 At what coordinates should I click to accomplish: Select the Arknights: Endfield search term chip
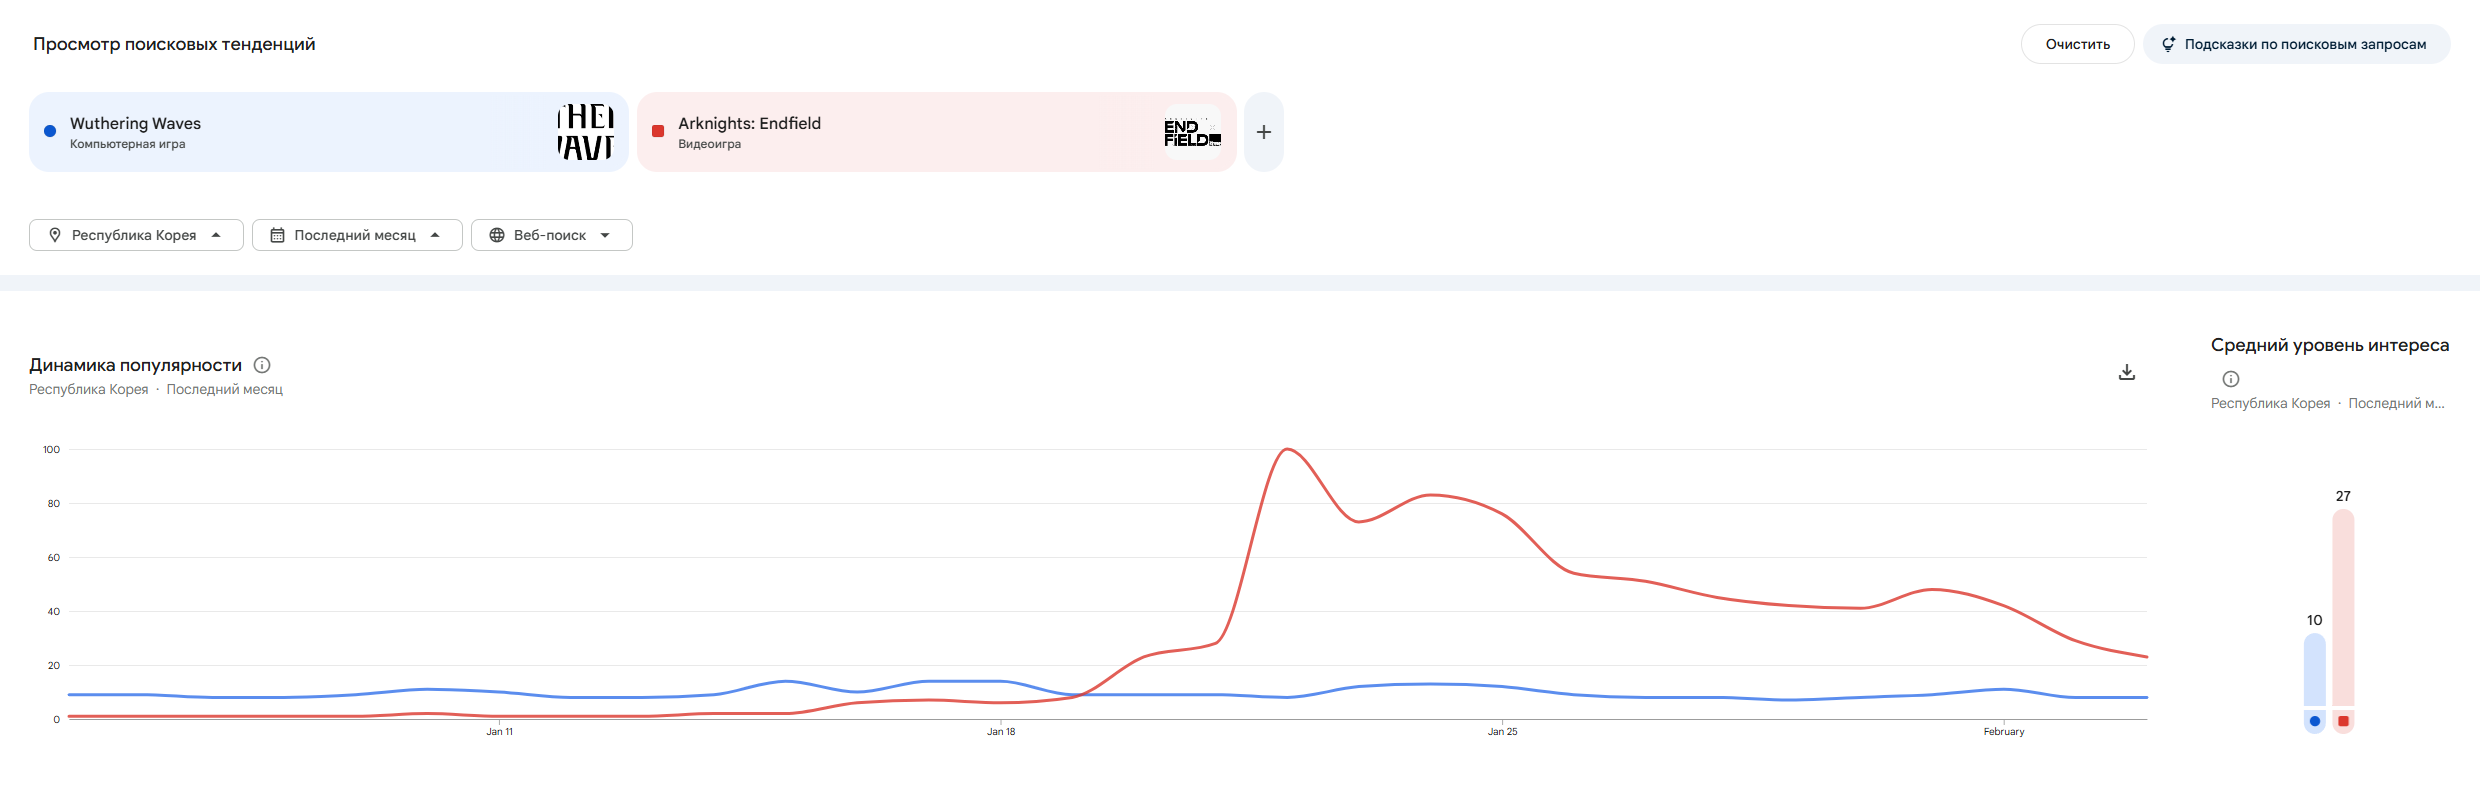900,132
